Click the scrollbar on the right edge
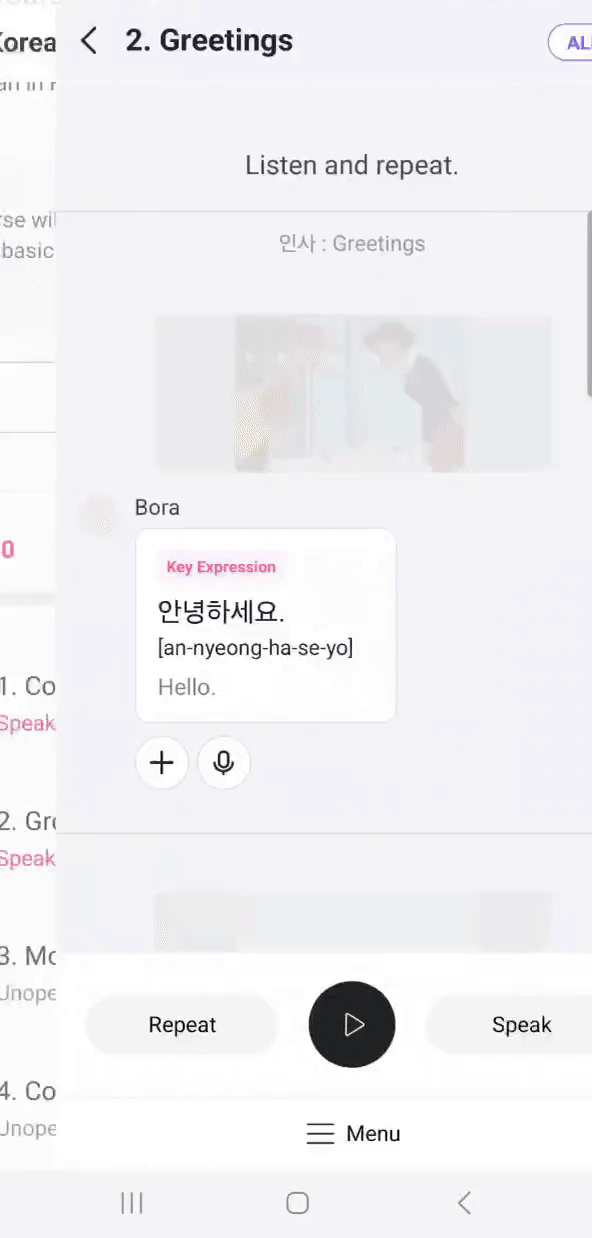 point(589,307)
